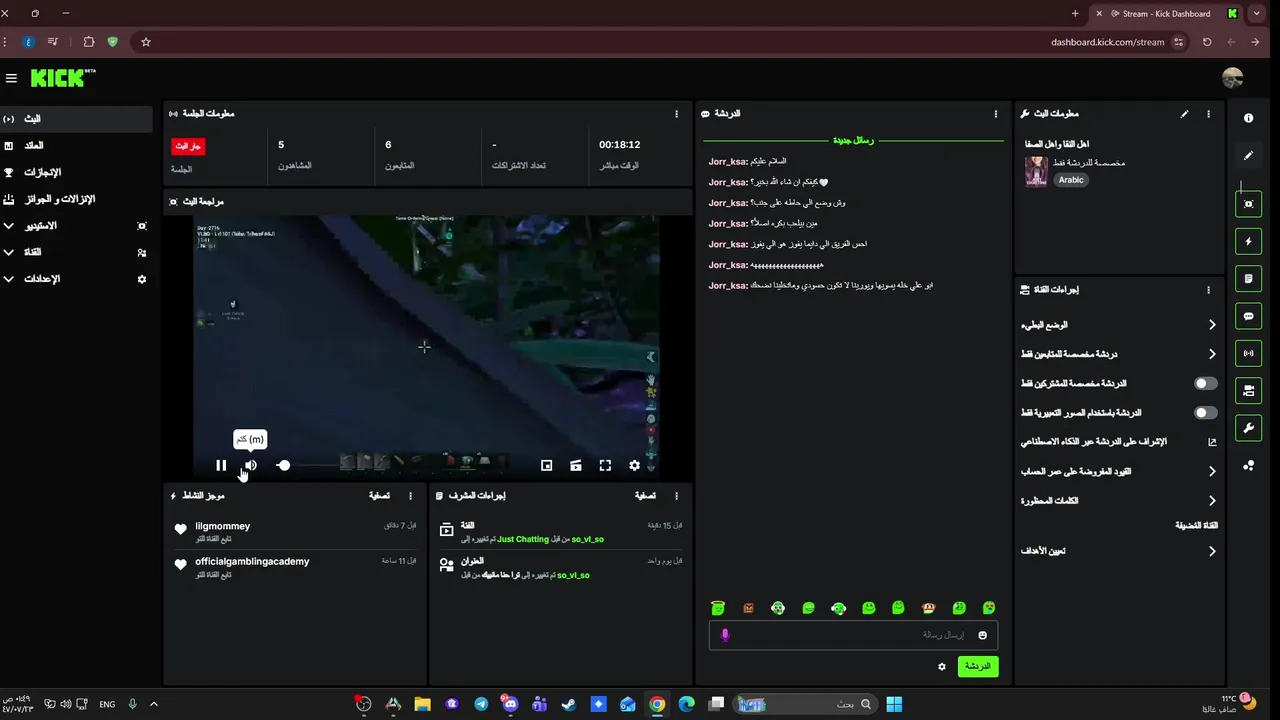The image size is (1280, 720).
Task: Open preview player settings gear
Action: point(634,465)
